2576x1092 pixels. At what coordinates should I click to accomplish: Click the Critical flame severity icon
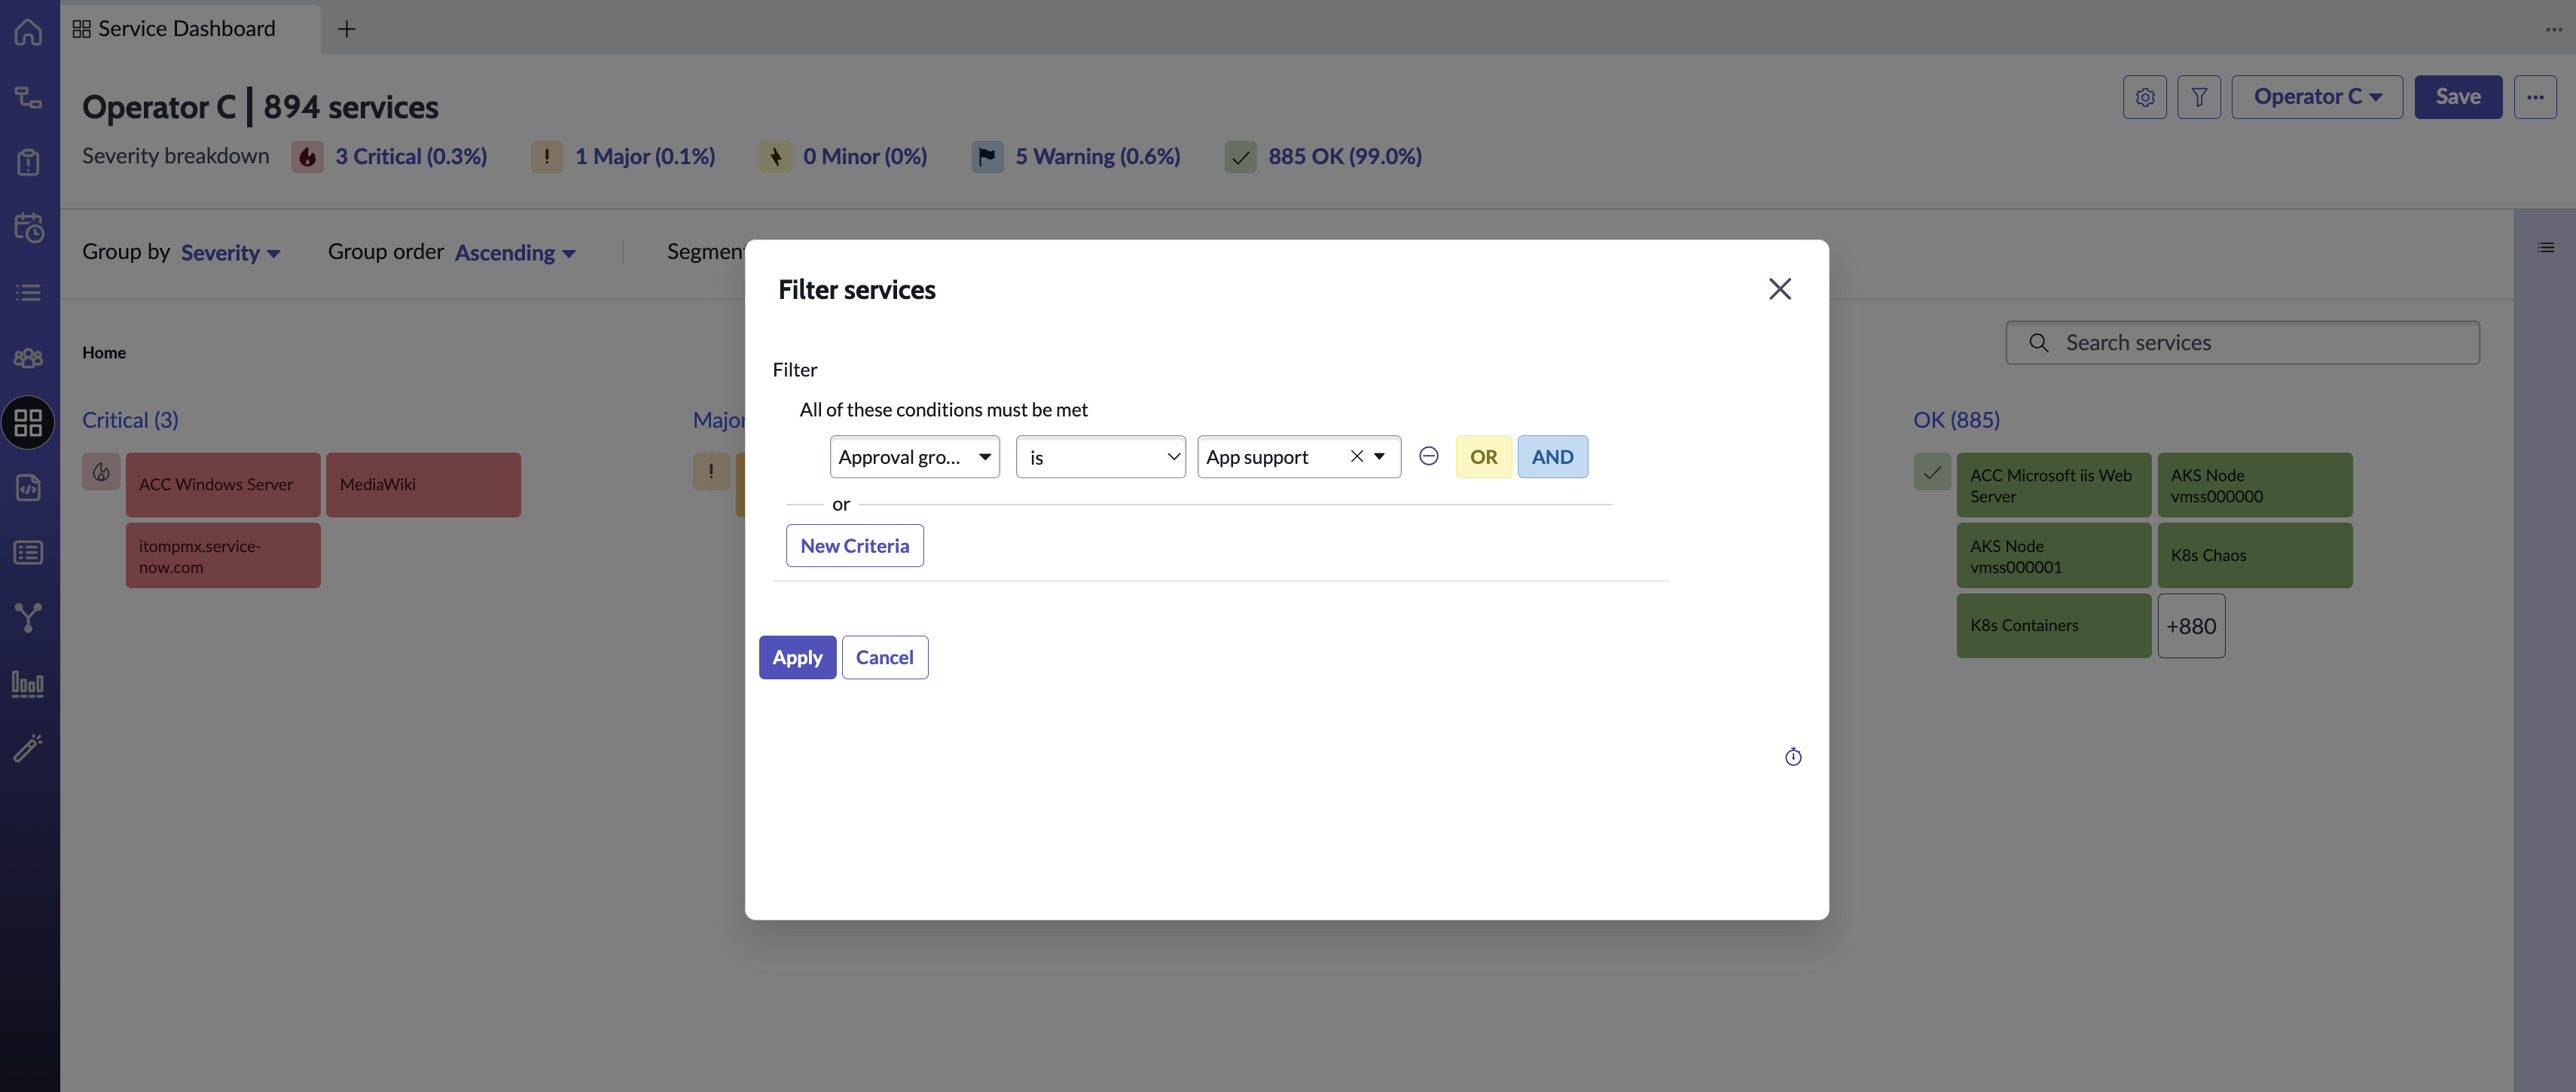pyautogui.click(x=307, y=157)
